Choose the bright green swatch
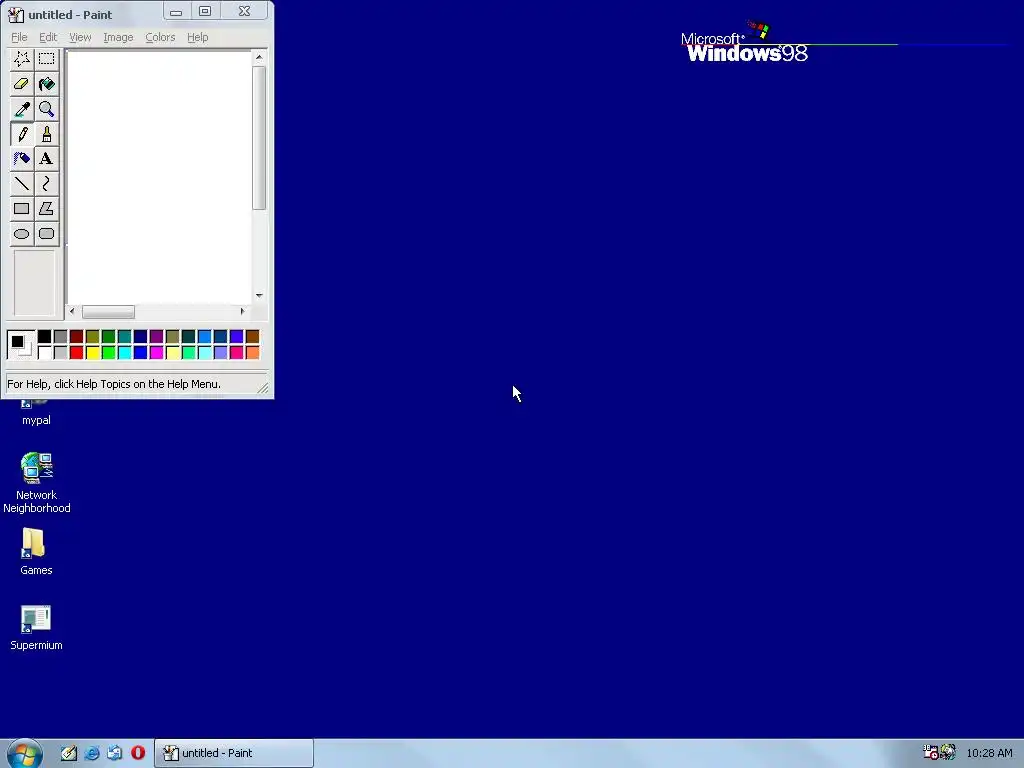 [108, 353]
